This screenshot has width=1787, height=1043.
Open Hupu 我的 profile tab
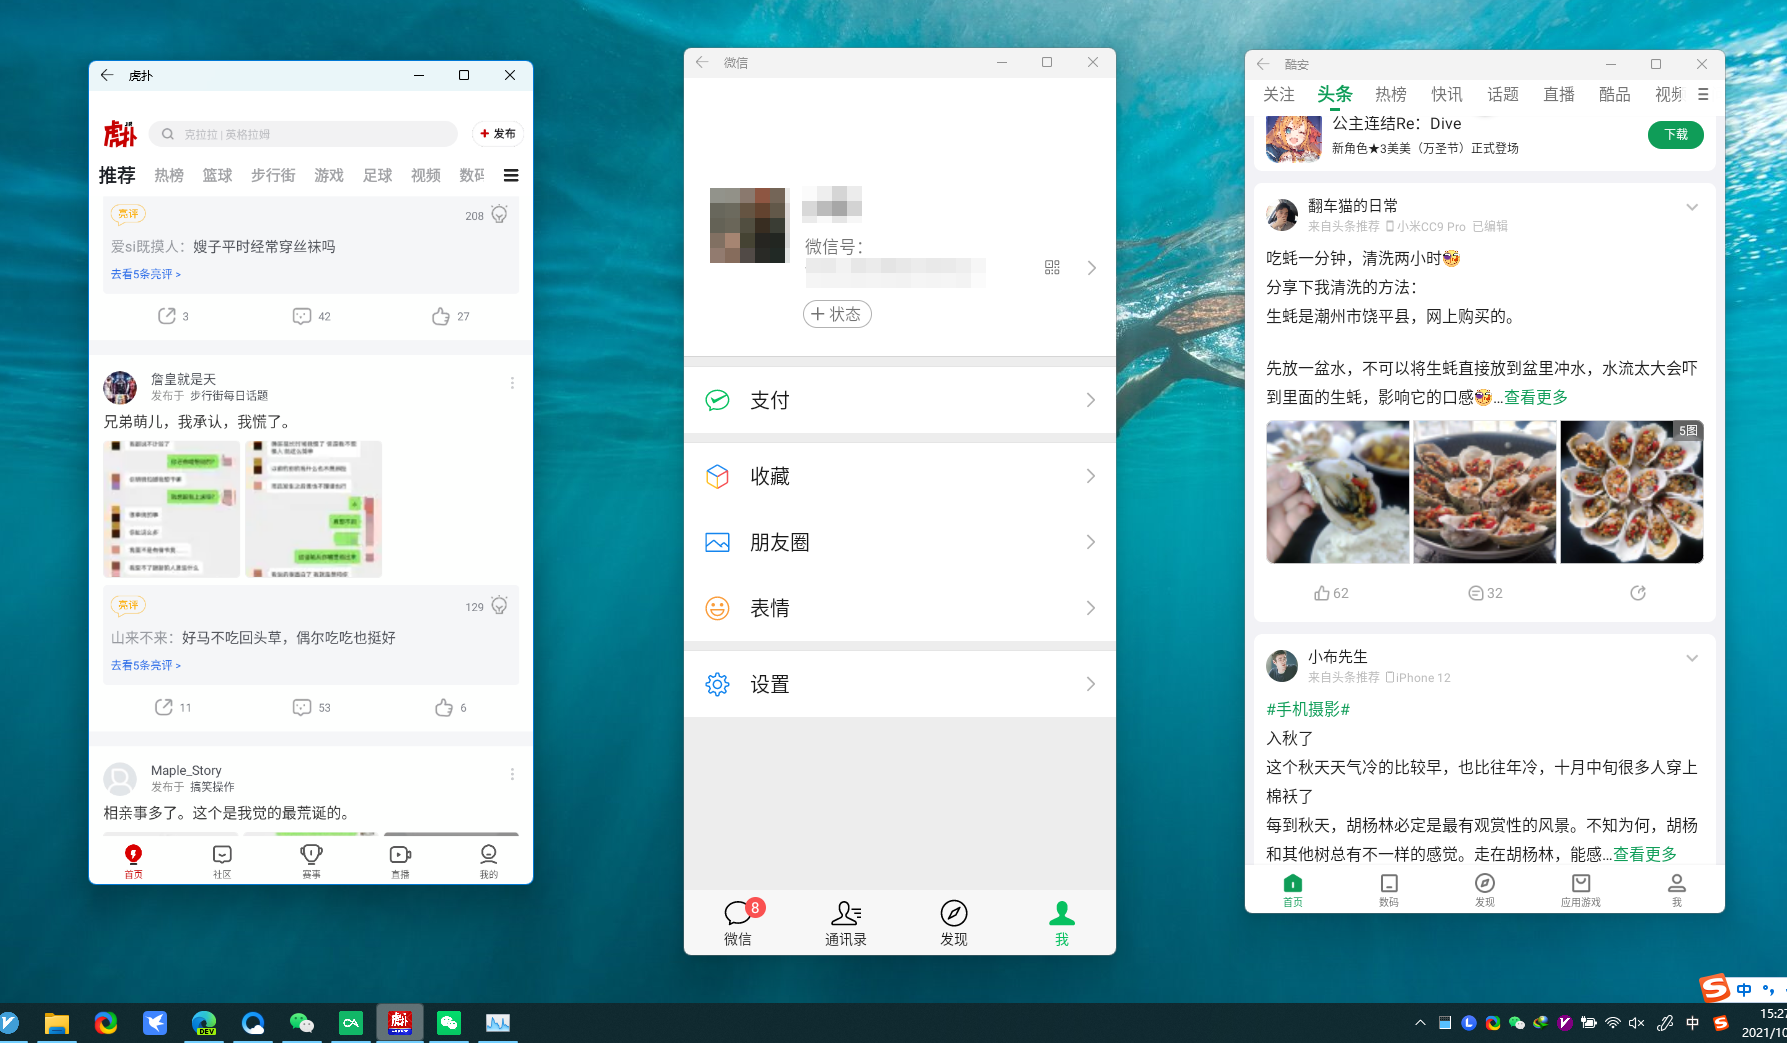[488, 861]
